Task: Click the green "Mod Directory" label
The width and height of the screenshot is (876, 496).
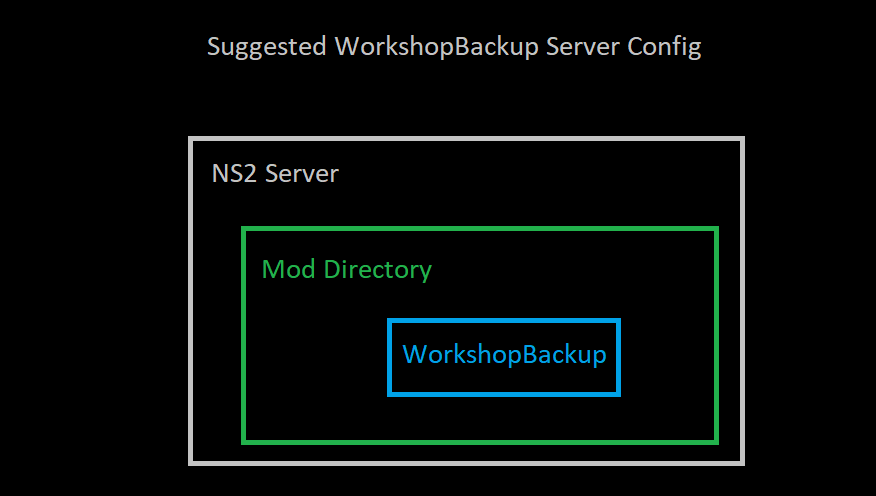Action: (x=346, y=269)
